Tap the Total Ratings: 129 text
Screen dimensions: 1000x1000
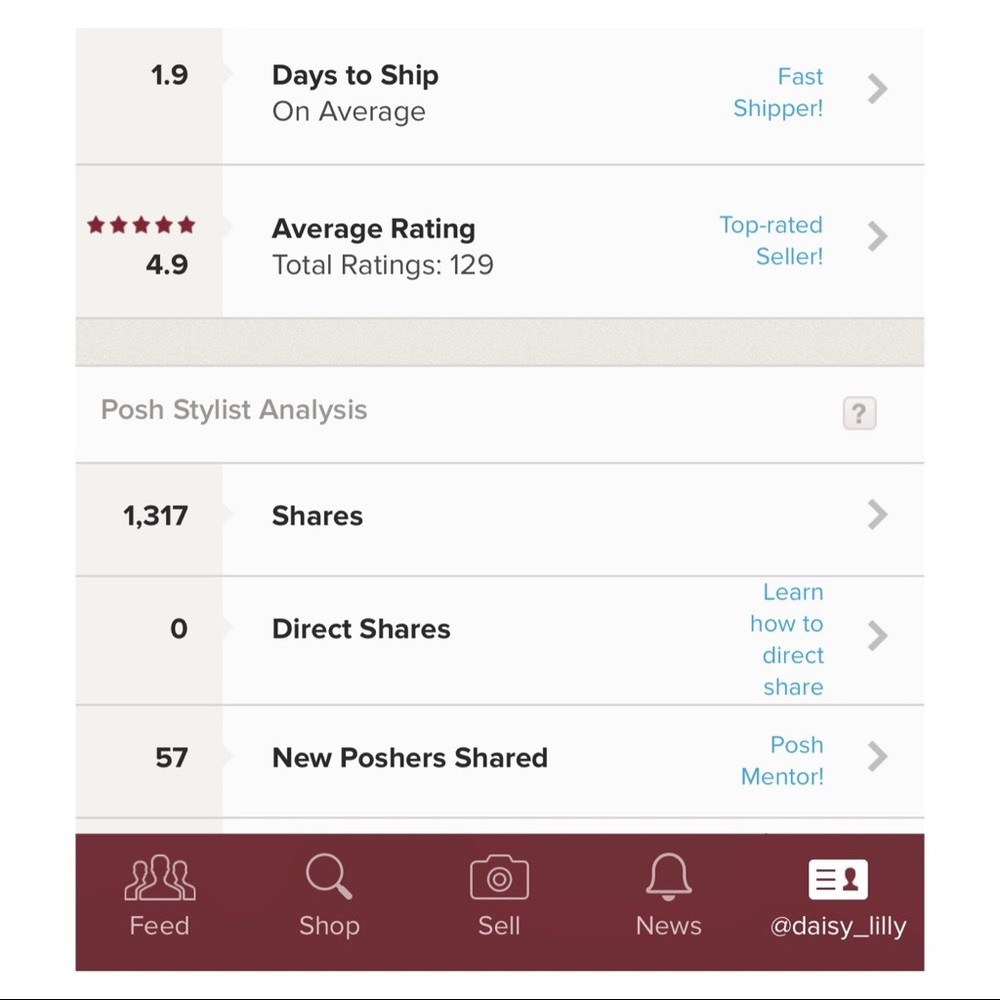(382, 265)
